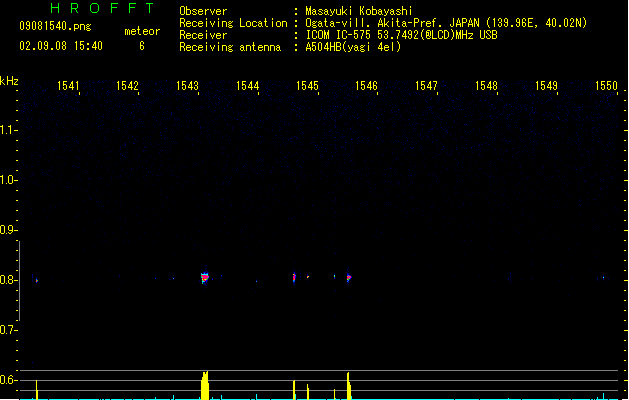Click the kHz axis unit label

(9, 81)
